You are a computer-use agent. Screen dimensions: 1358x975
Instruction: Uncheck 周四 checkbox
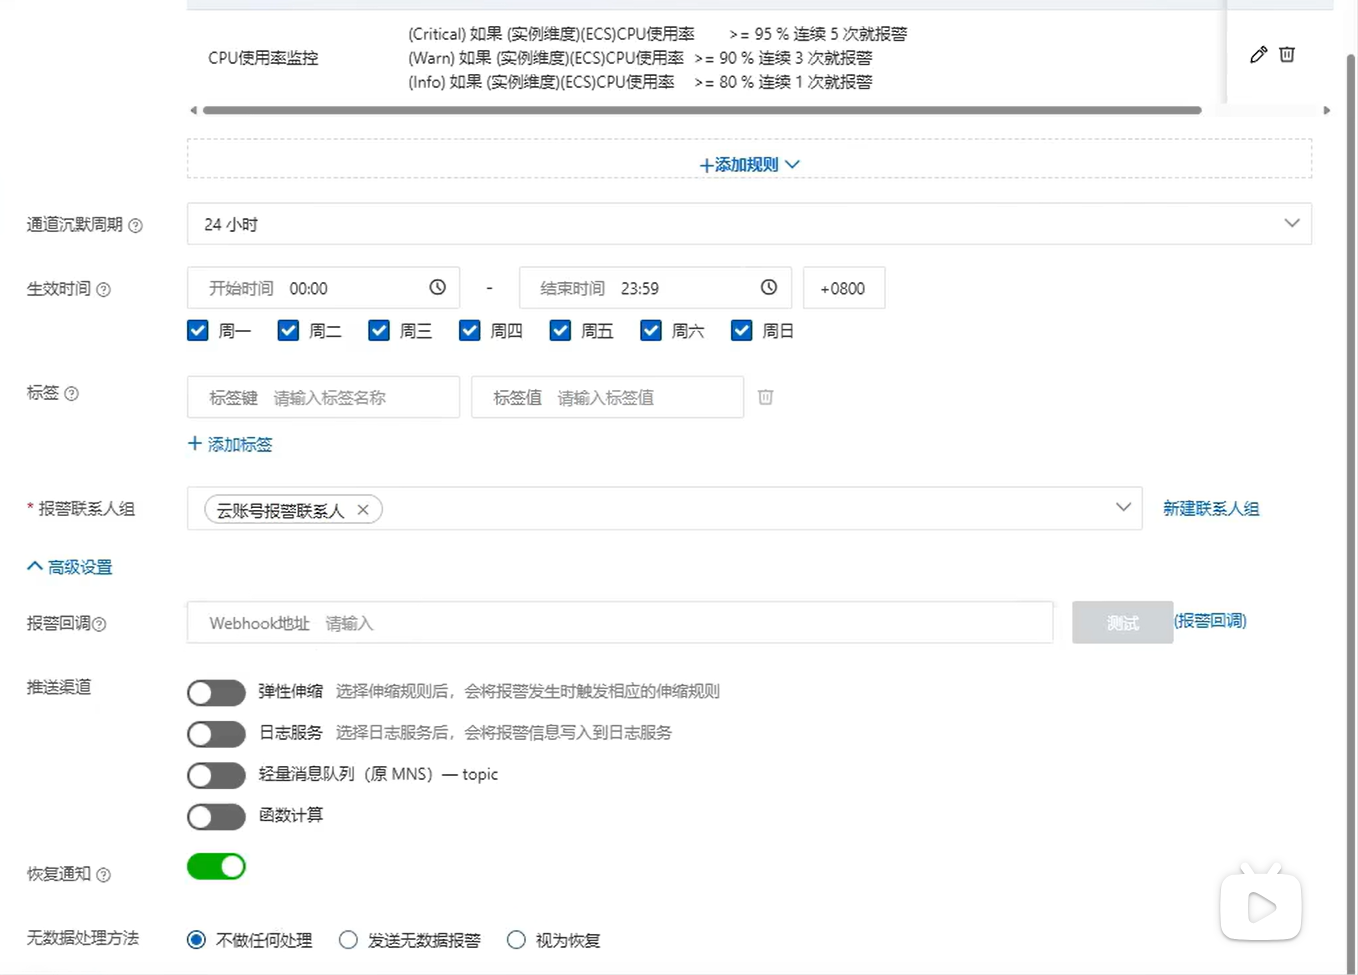469,330
